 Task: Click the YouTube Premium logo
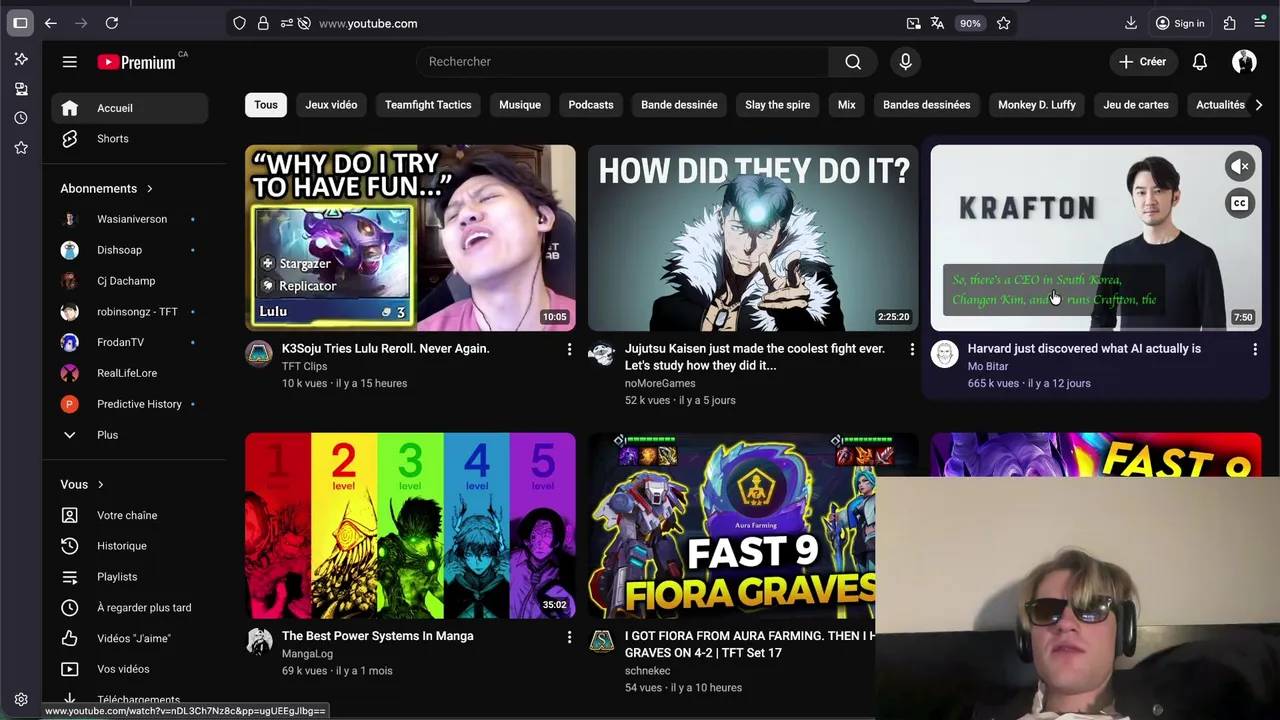(x=136, y=62)
